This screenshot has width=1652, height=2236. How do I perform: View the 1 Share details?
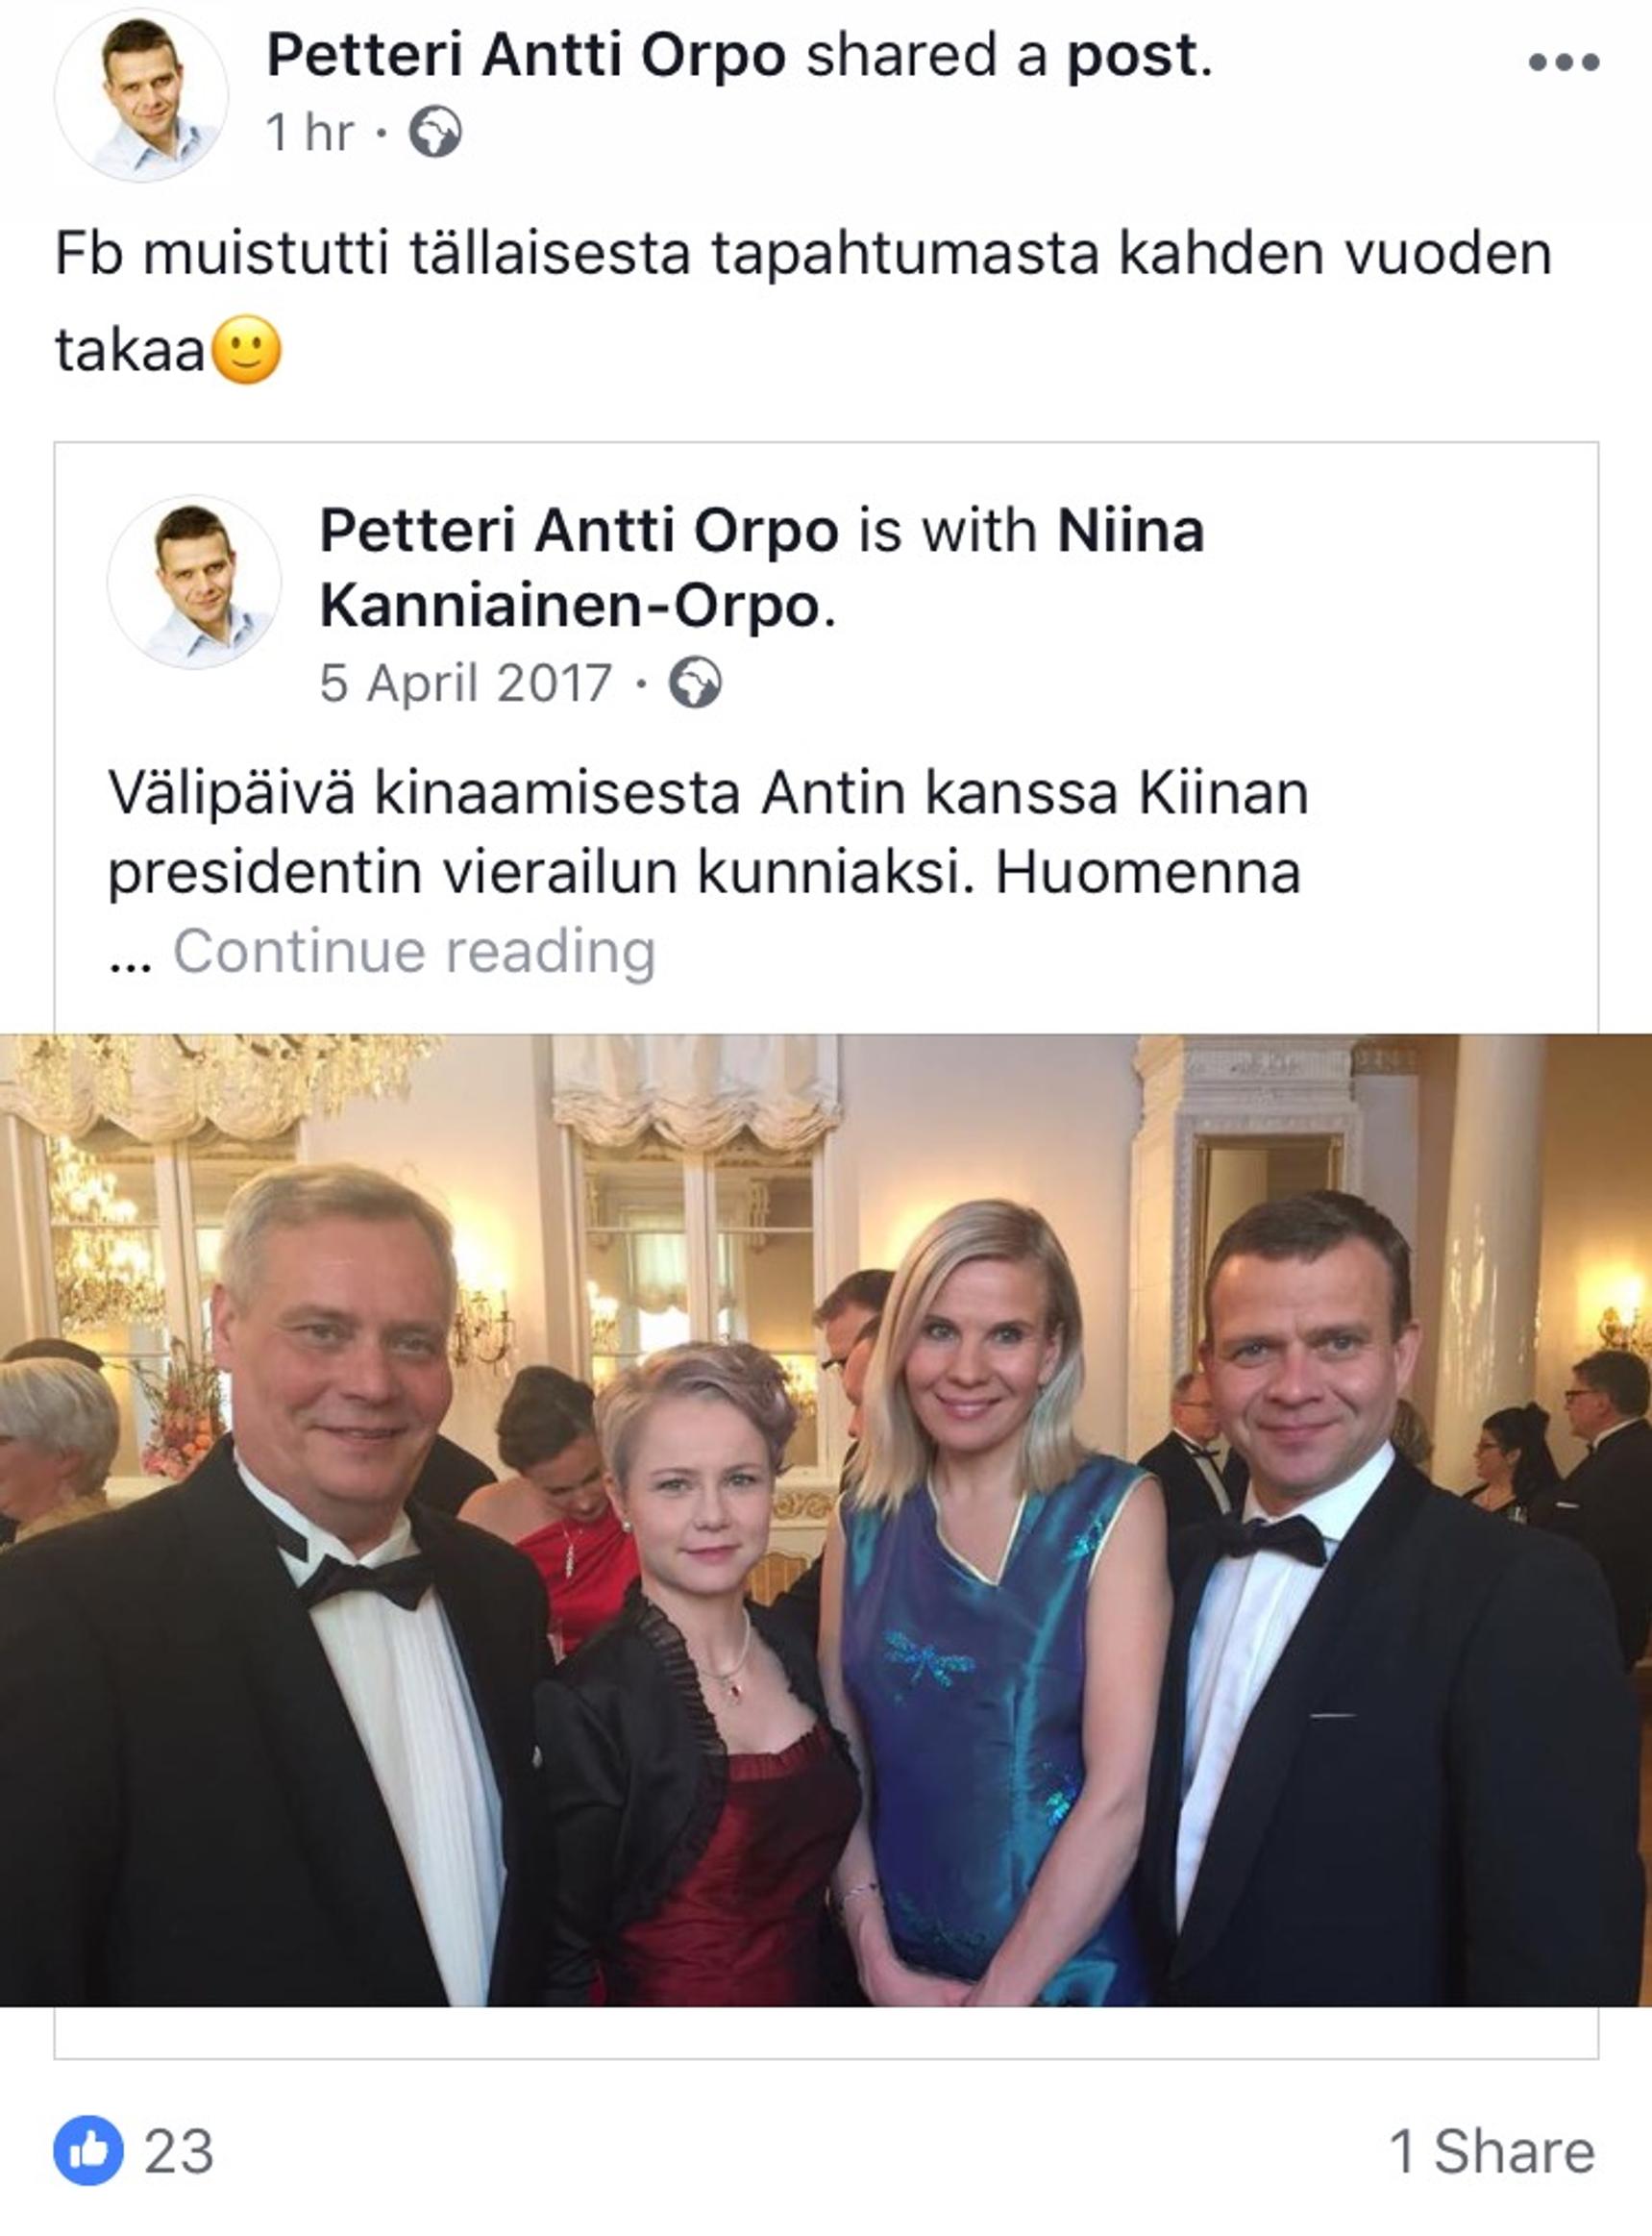tap(1492, 2152)
